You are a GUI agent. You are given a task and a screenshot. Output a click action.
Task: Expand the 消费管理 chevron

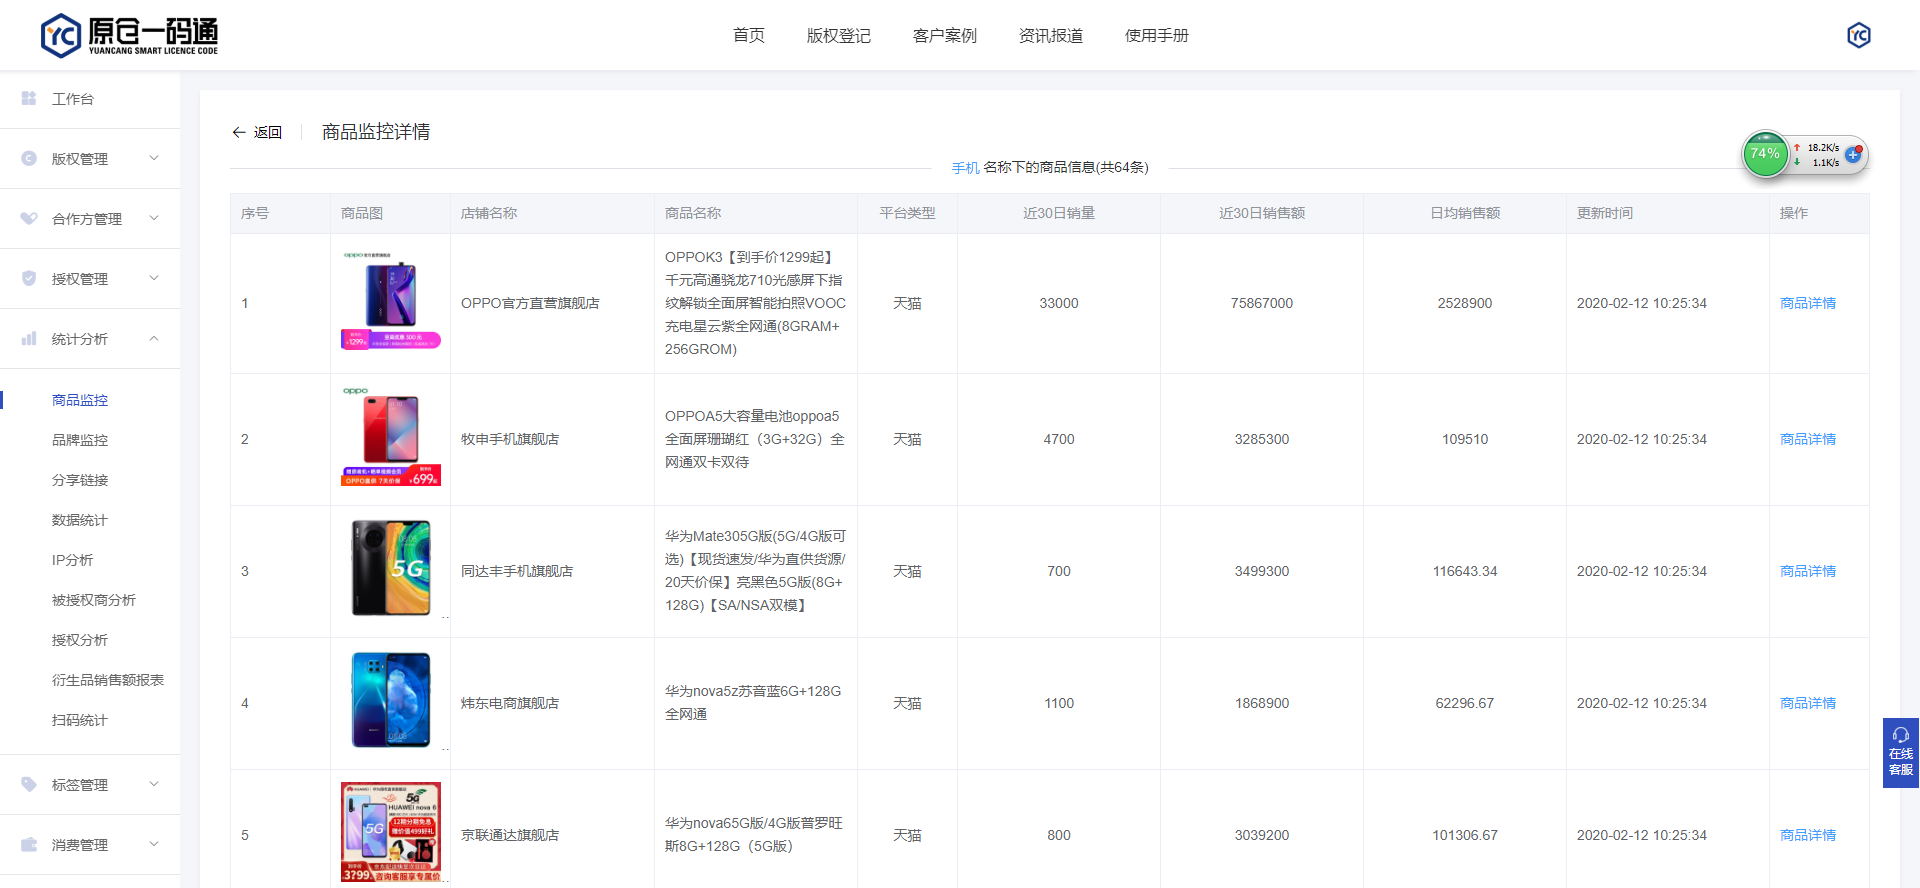click(x=154, y=844)
